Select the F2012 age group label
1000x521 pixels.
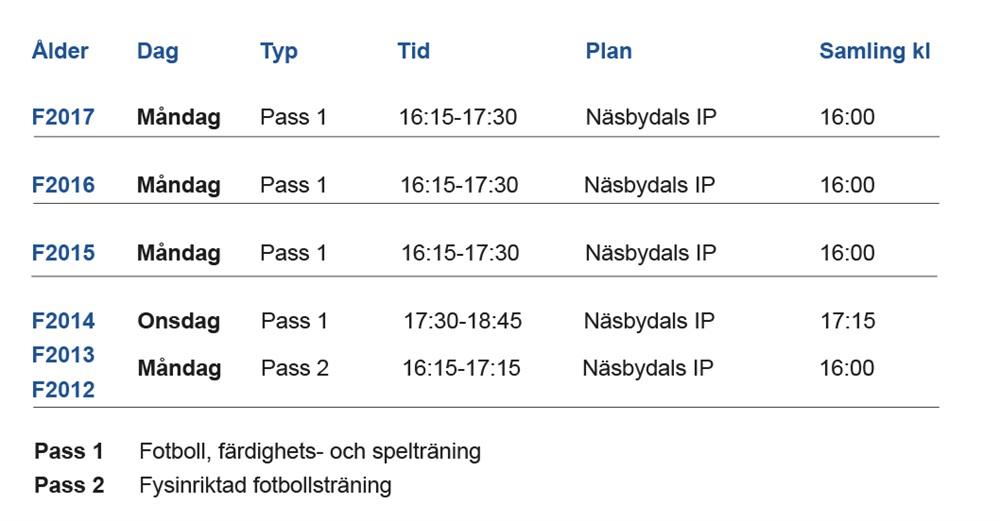tap(63, 390)
